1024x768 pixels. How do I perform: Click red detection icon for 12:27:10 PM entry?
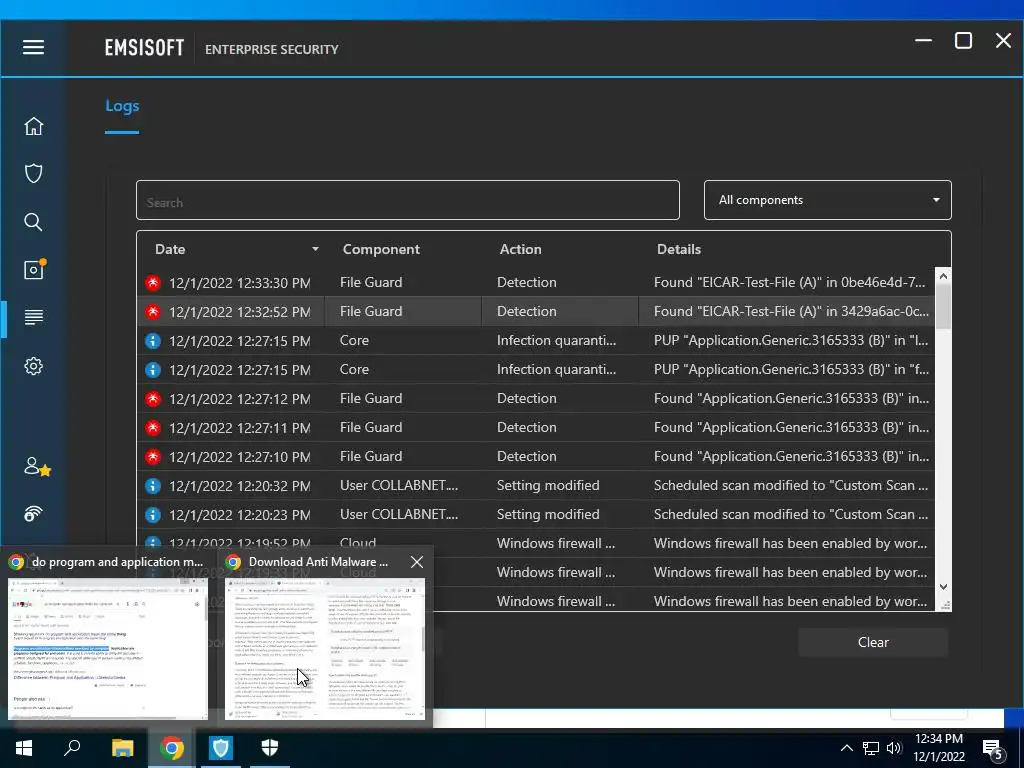(153, 456)
